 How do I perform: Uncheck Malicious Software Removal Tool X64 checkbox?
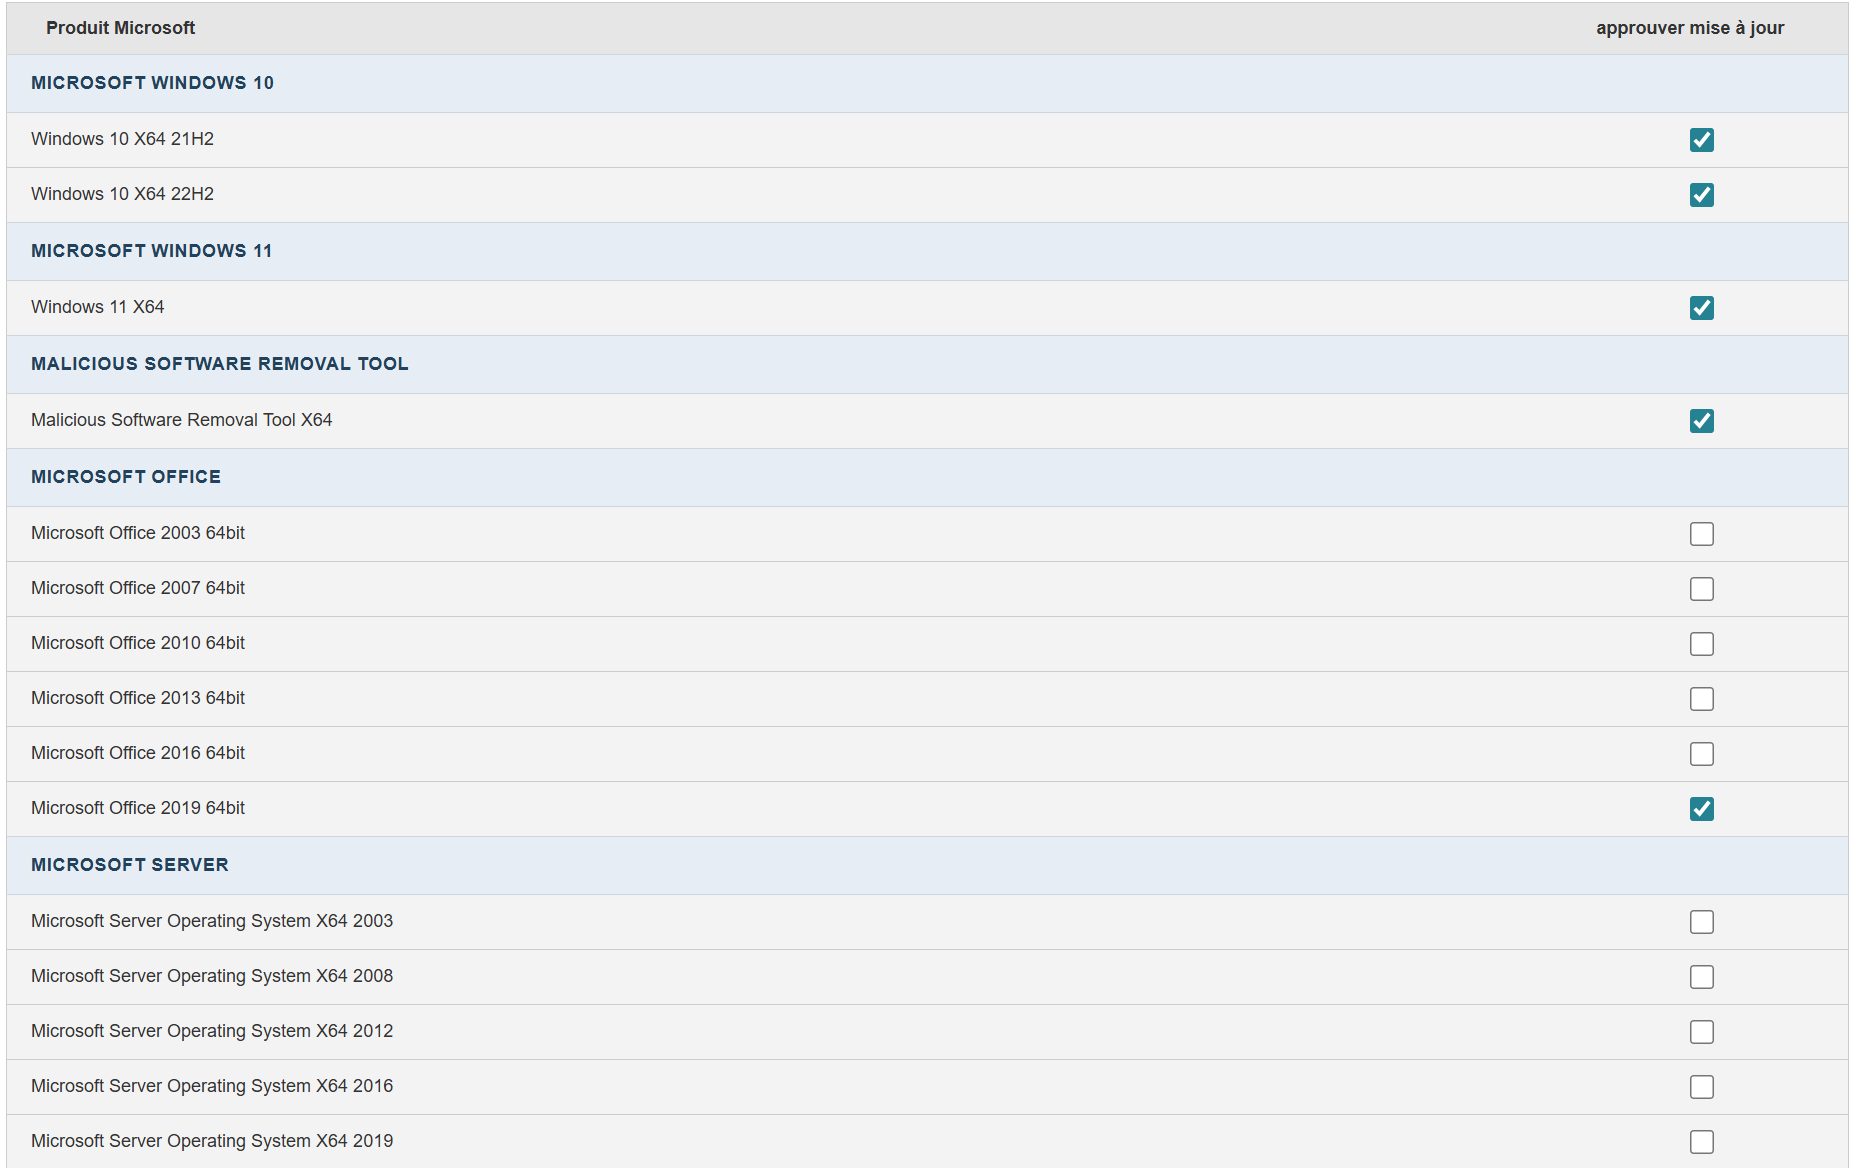(1701, 421)
